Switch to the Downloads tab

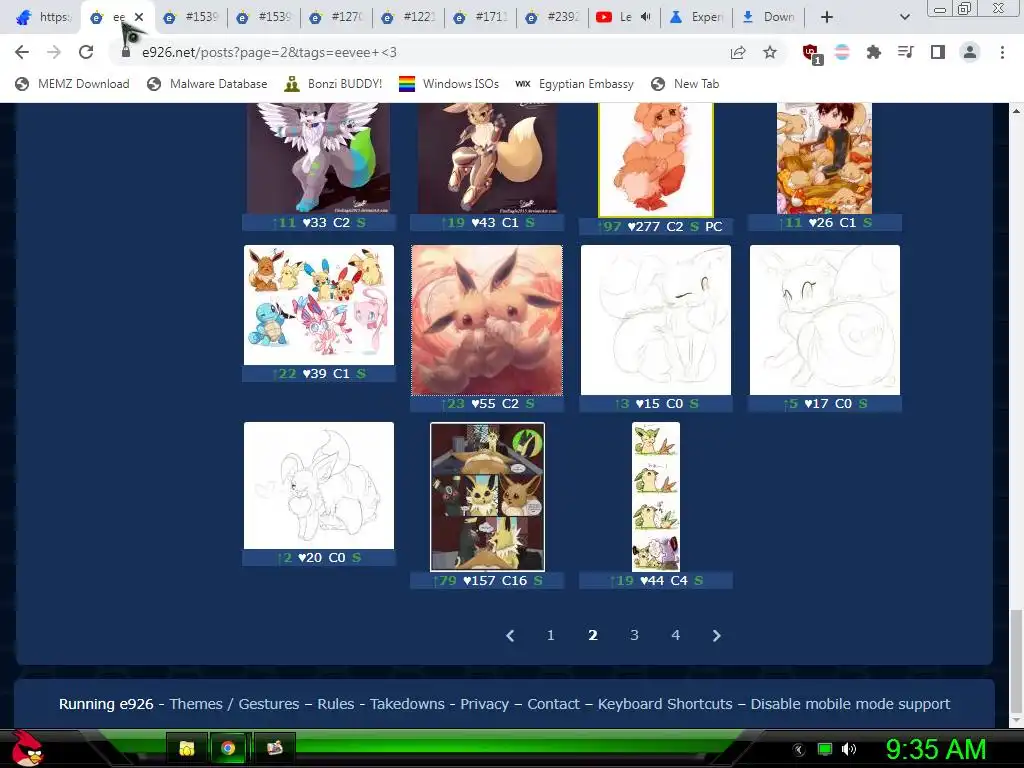pos(769,17)
